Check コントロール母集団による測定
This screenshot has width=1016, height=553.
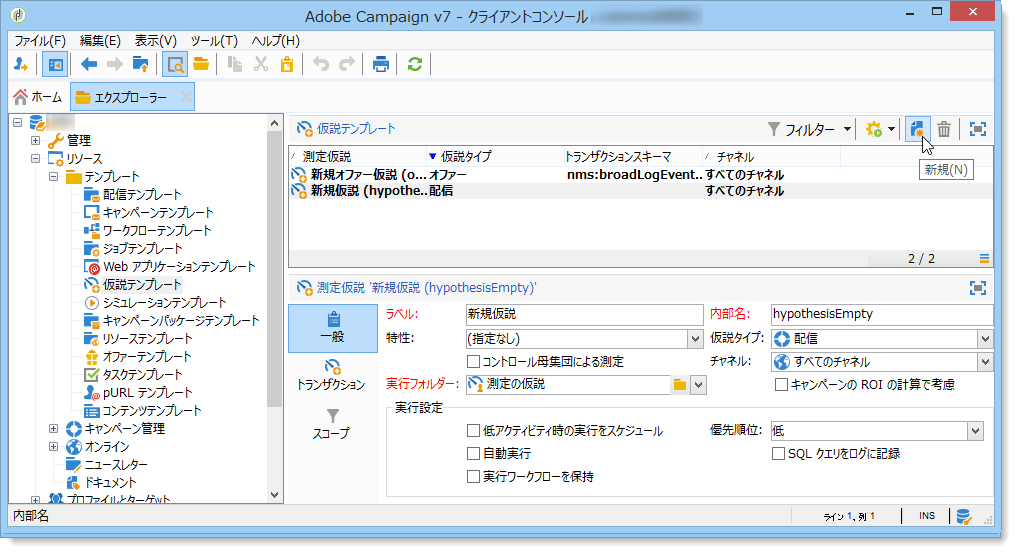(x=474, y=361)
